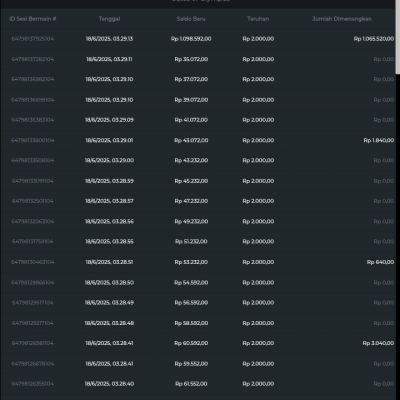This screenshot has width=400, height=400.
Task: Select the win amount 'Rp 1.065.520,00'
Action: coord(374,39)
